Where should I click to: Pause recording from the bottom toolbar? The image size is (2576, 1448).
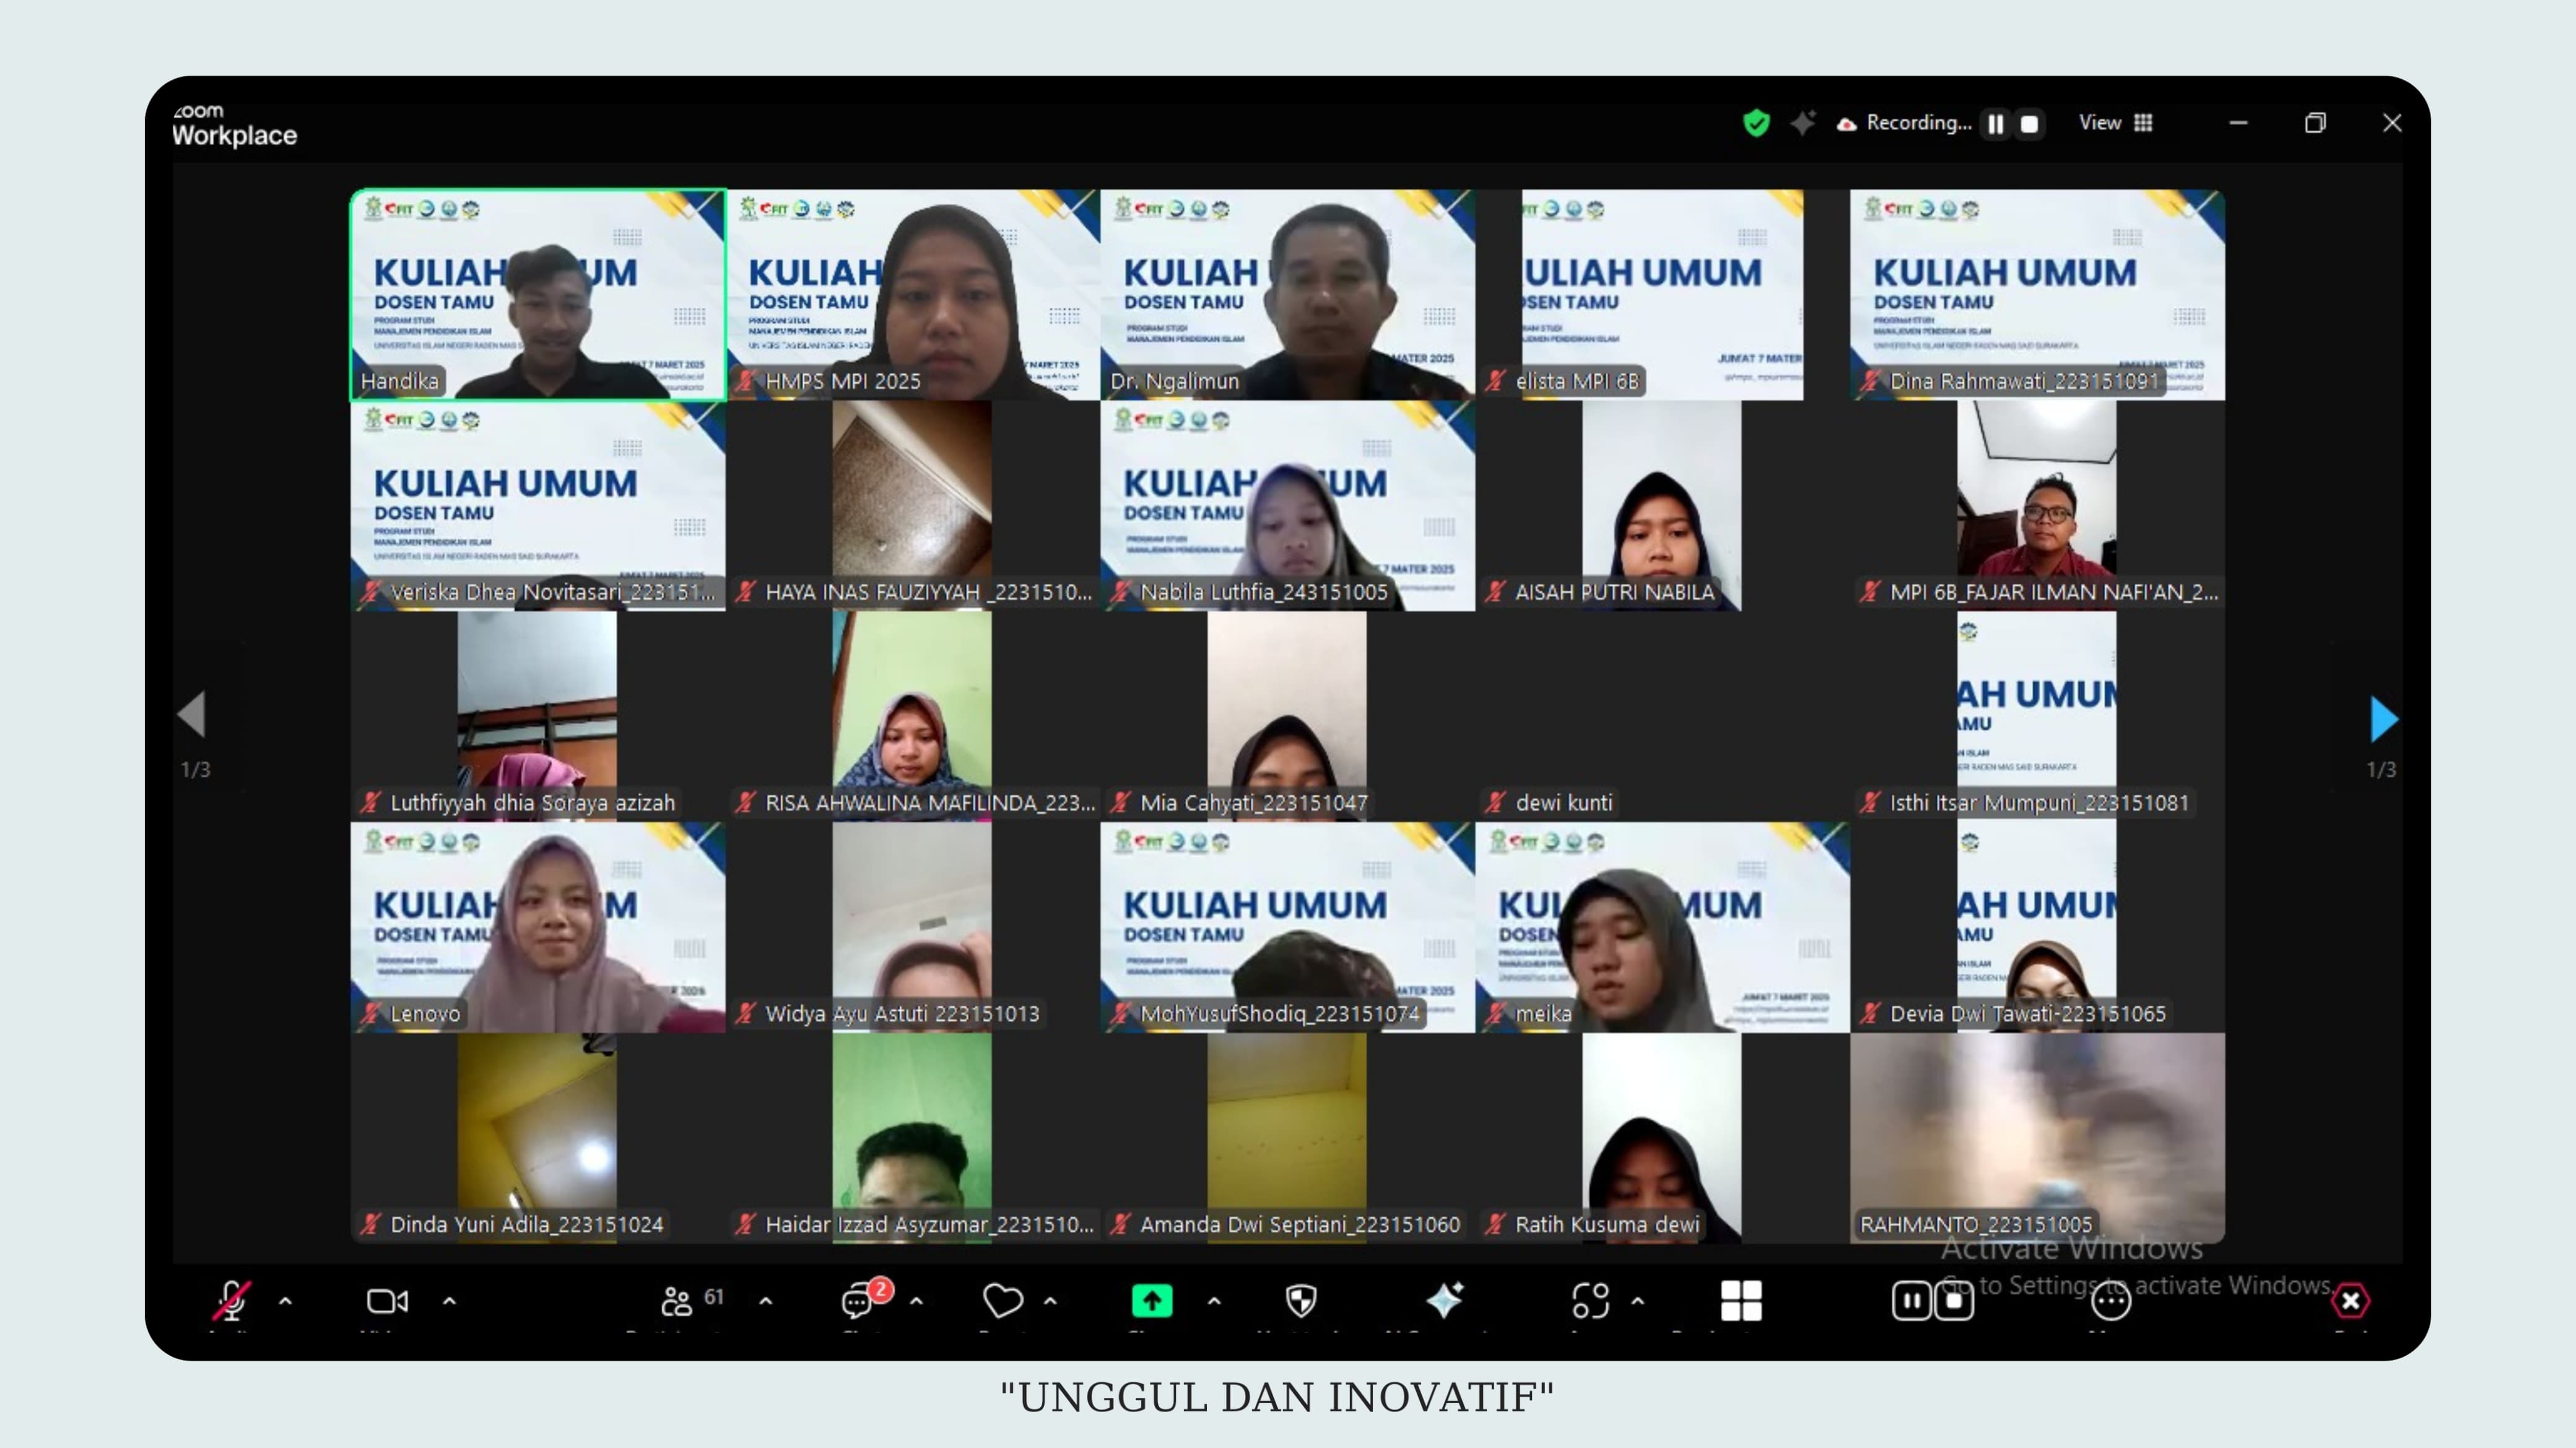(1911, 1301)
